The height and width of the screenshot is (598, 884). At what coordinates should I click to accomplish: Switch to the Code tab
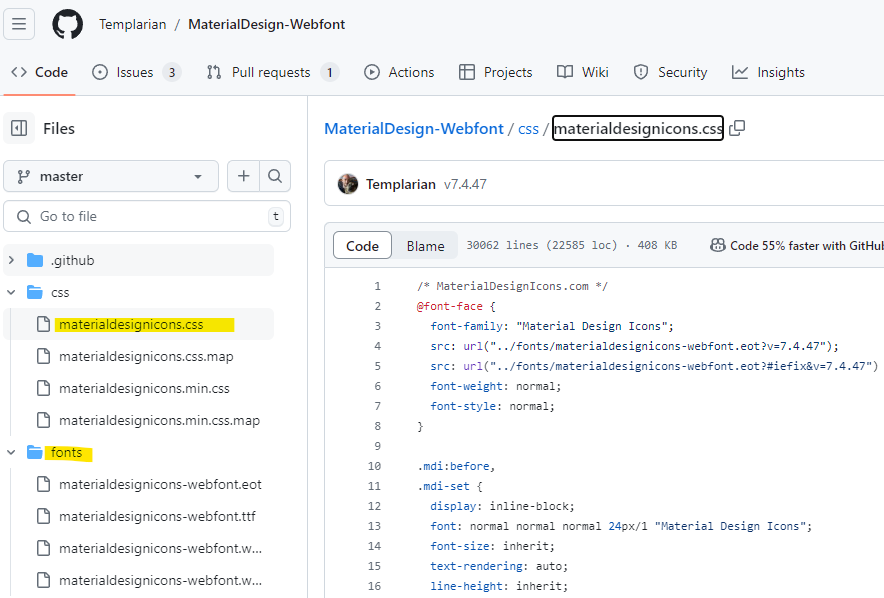pos(39,72)
